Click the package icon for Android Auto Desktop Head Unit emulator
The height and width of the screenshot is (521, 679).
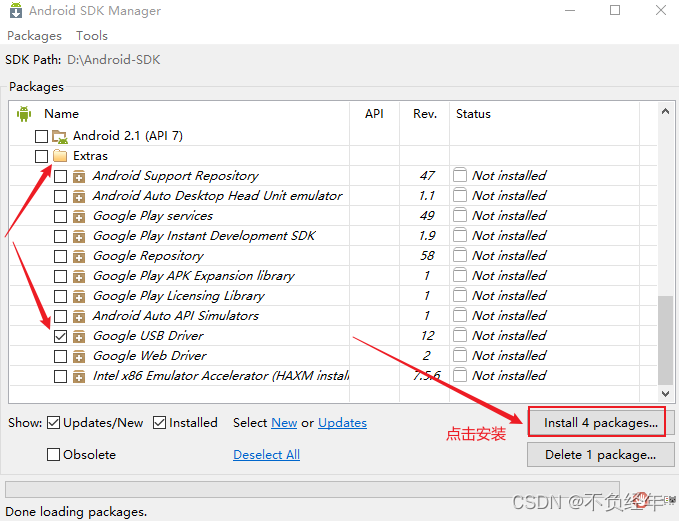pyautogui.click(x=79, y=196)
